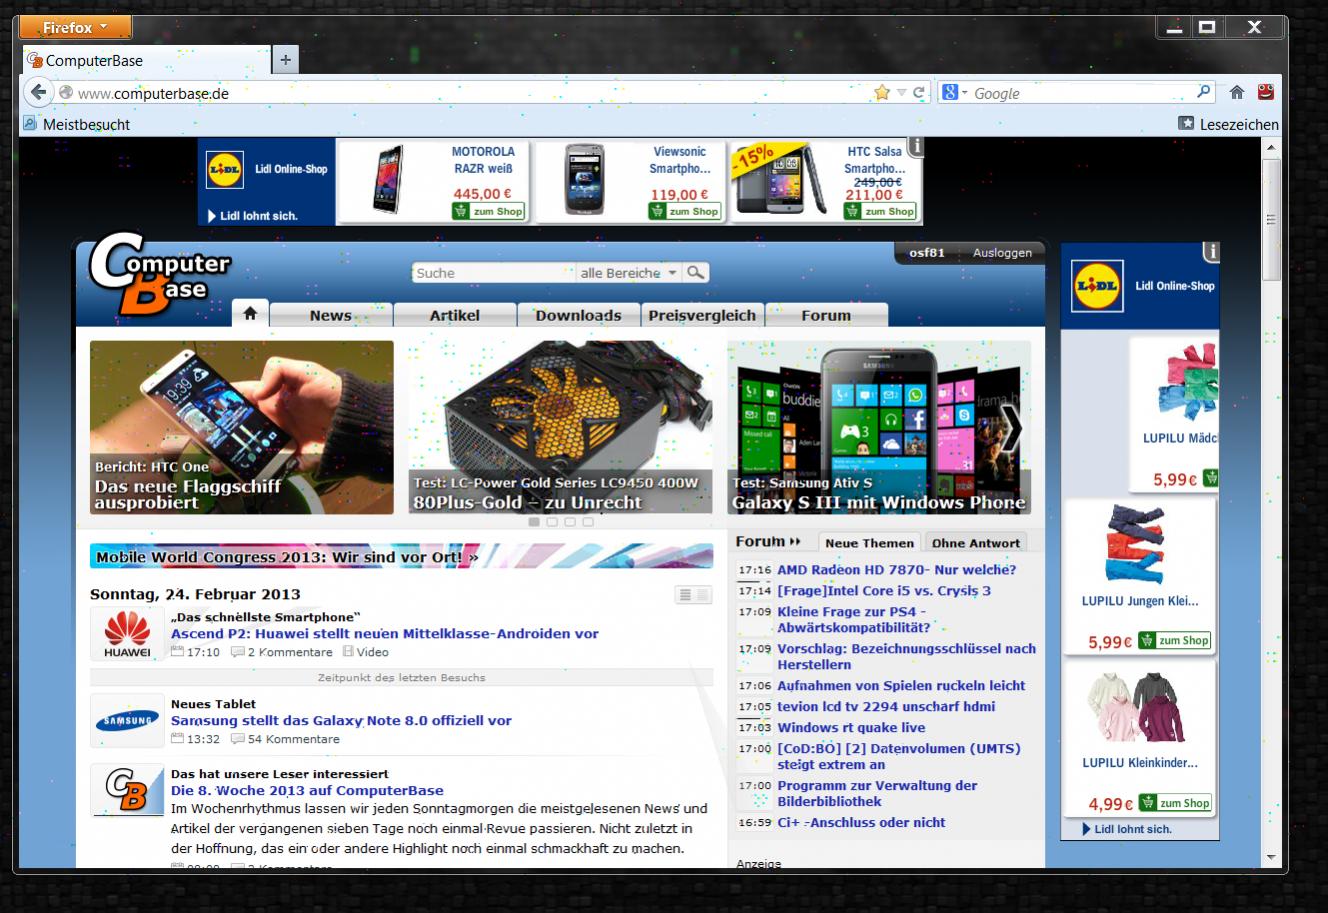Open the Artikel navigation tab
Viewport: 1328px width, 913px height.
[x=455, y=315]
